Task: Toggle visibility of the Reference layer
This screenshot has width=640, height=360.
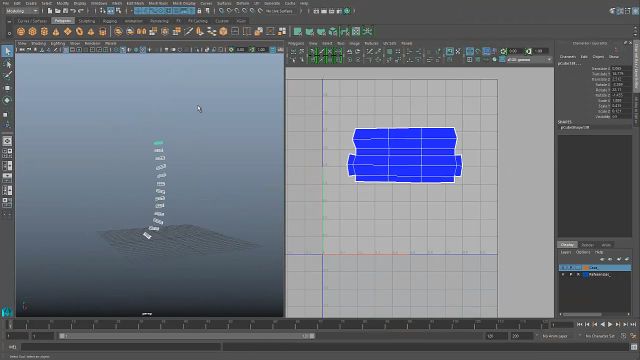Action: (563, 275)
